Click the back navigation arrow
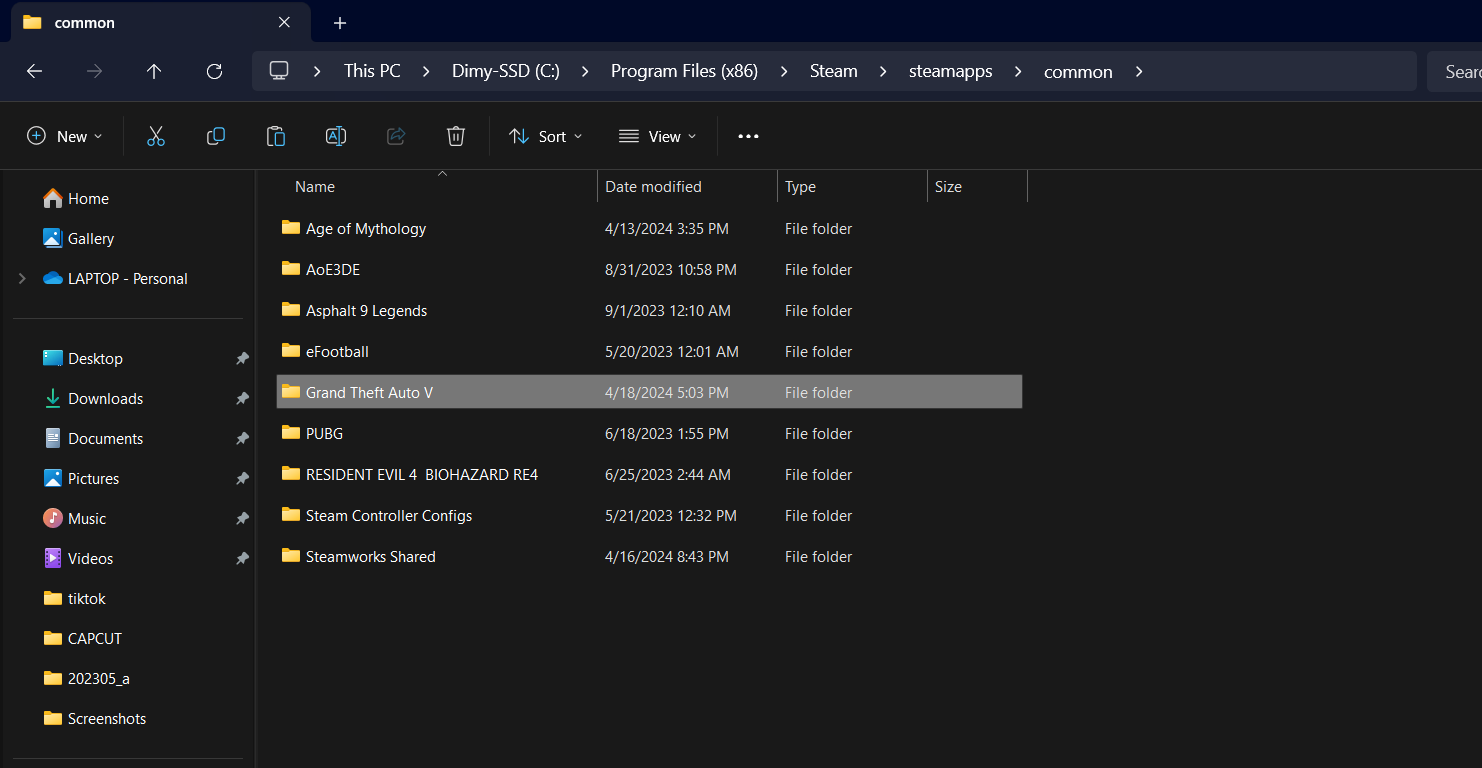Screen dimensions: 1482x768 coord(34,71)
